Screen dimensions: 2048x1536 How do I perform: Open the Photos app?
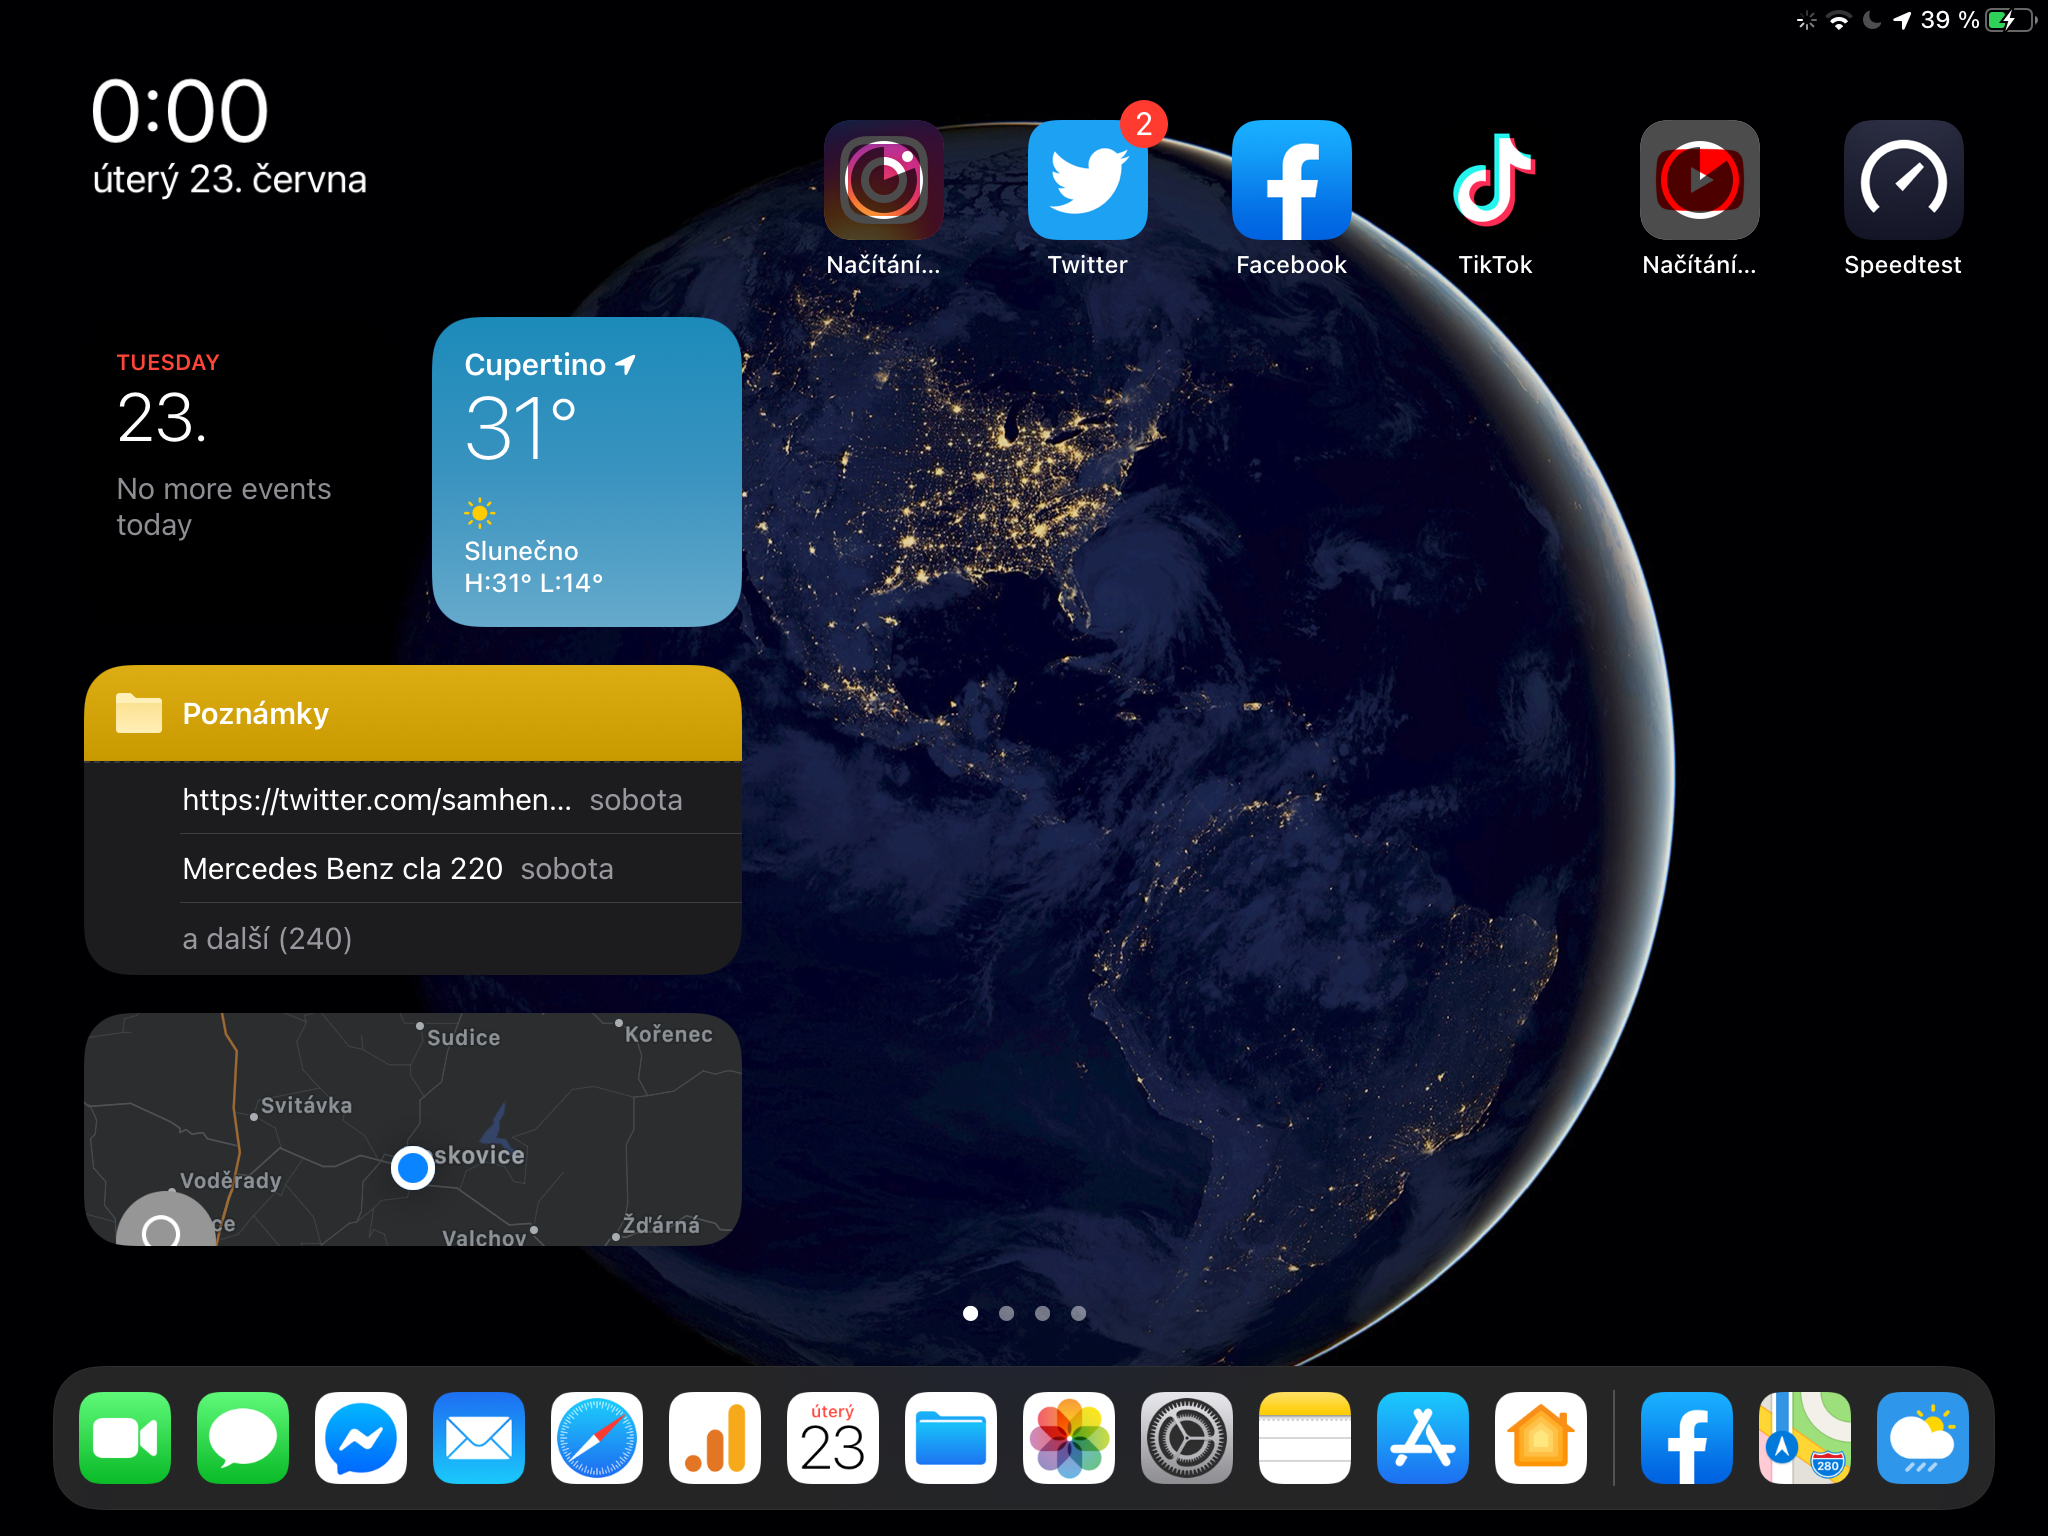point(1068,1437)
